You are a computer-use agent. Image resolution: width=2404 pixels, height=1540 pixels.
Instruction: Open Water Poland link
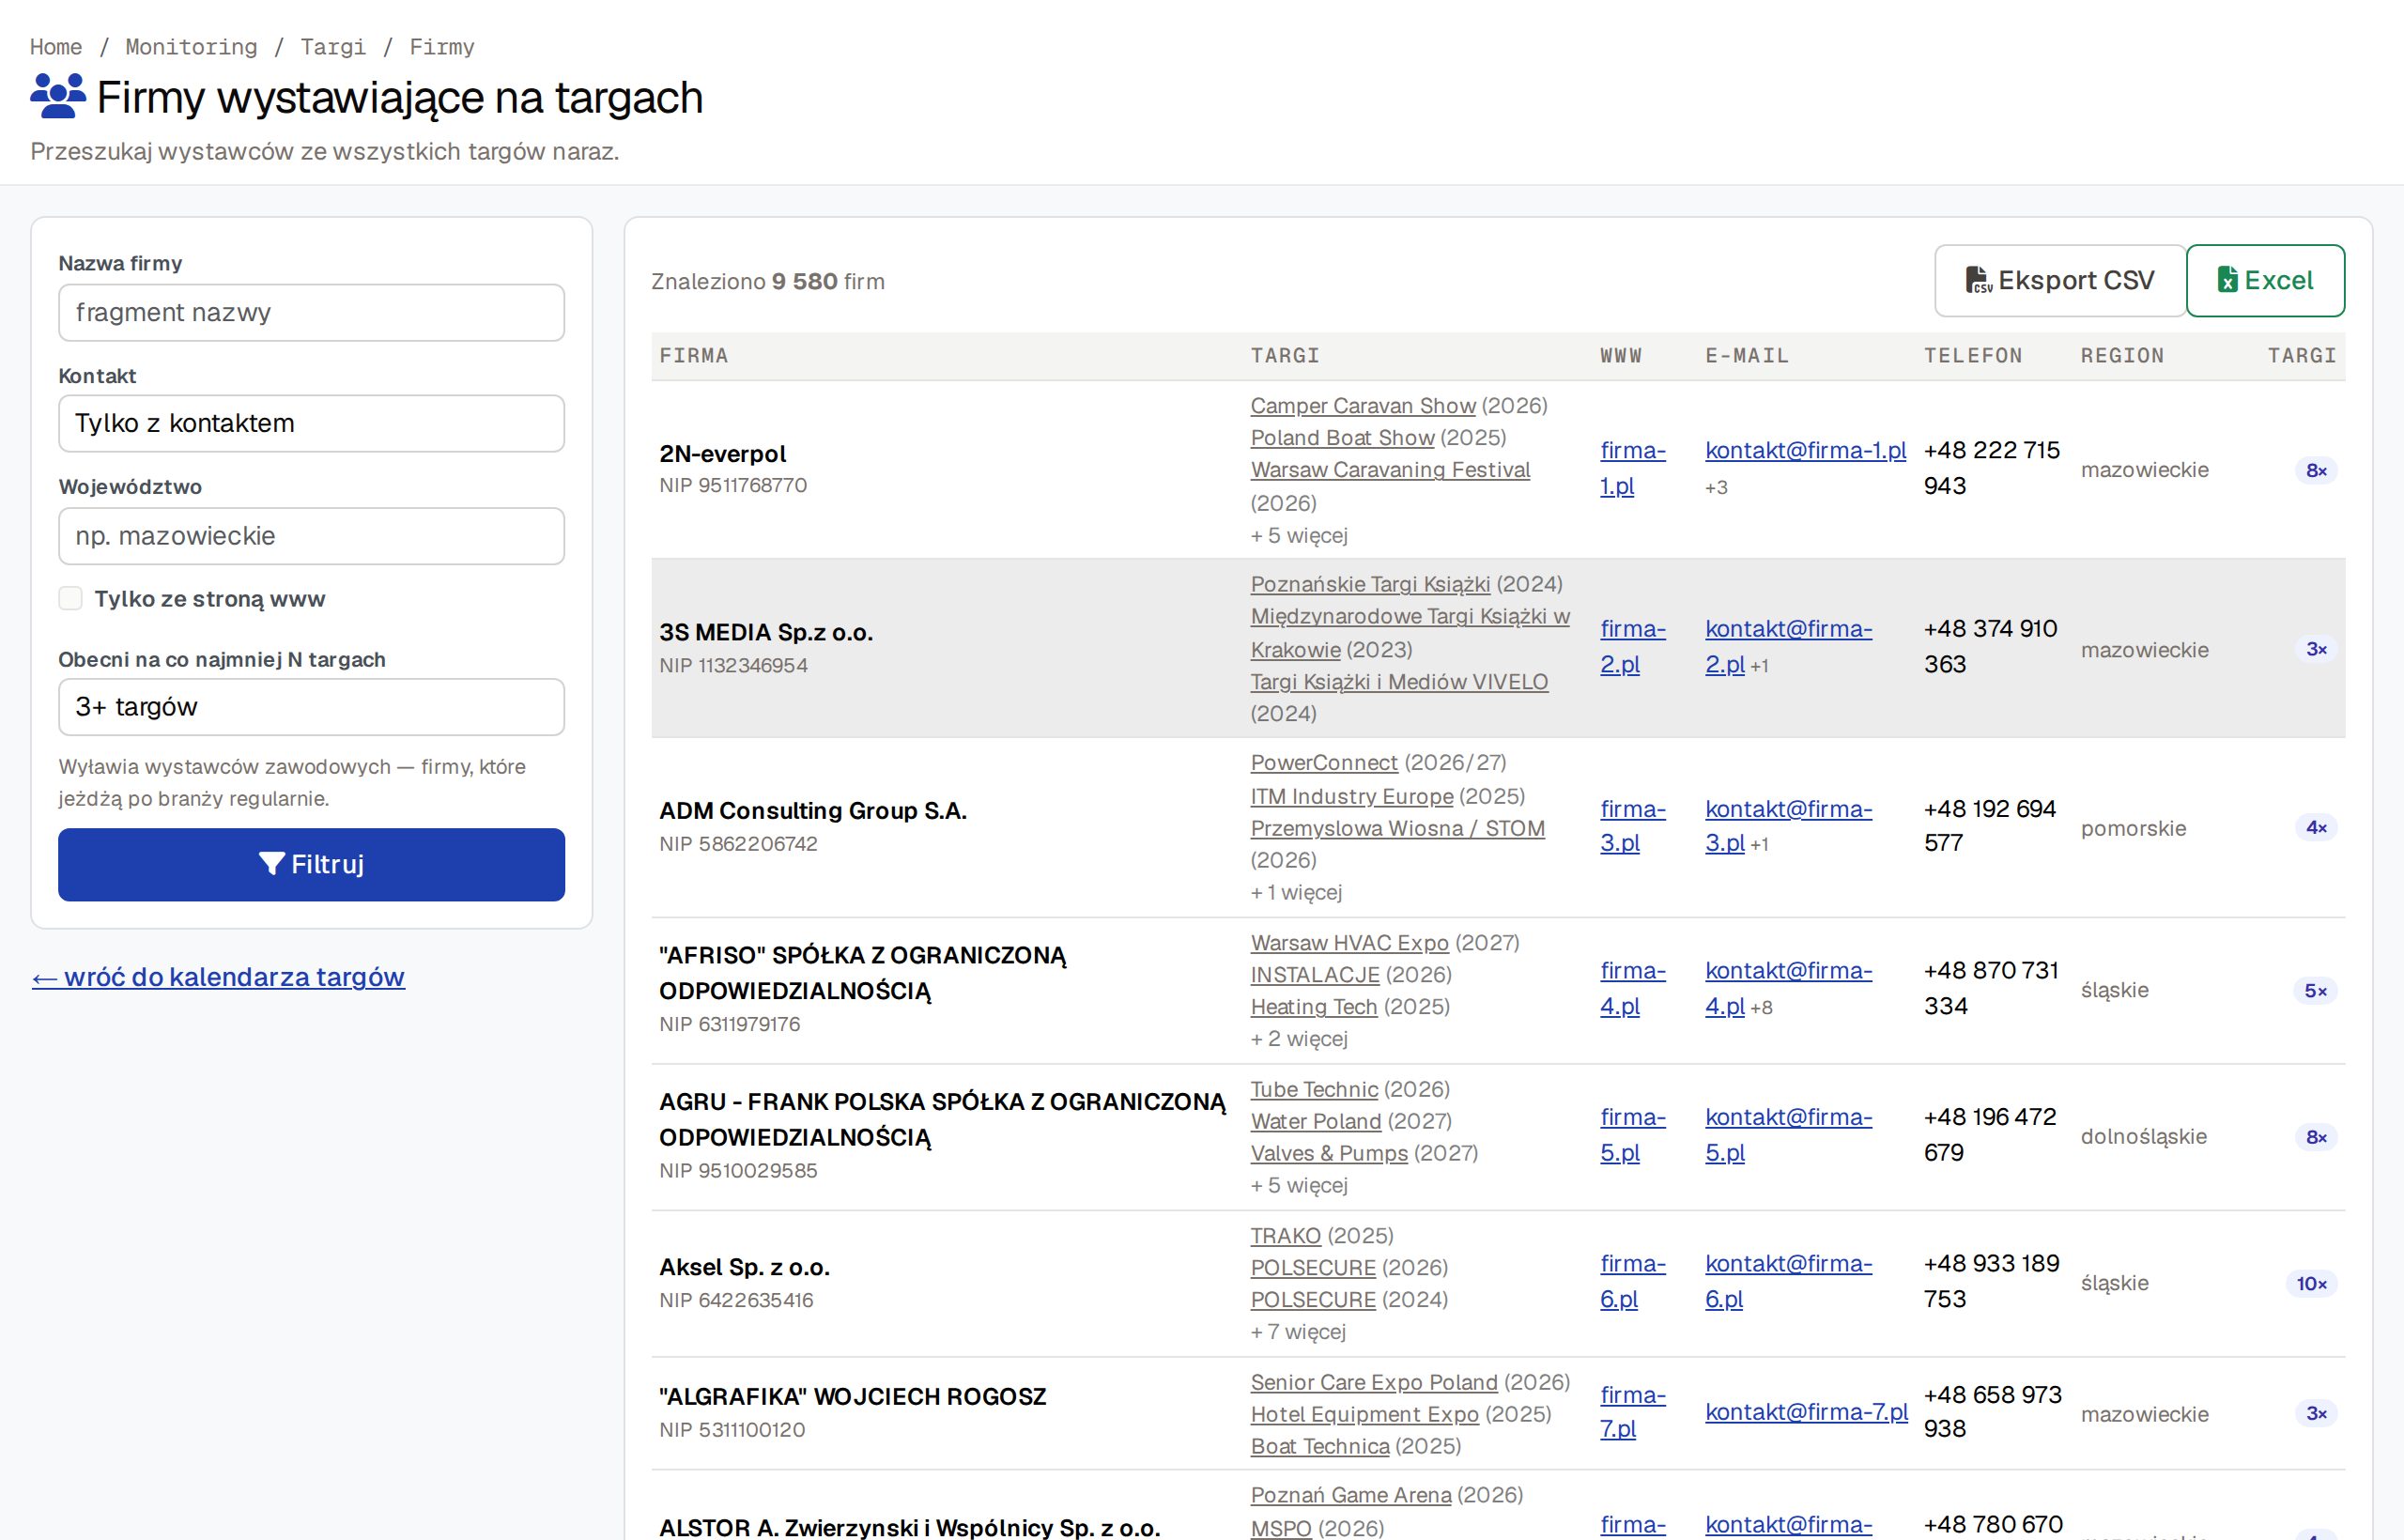(x=1315, y=1122)
